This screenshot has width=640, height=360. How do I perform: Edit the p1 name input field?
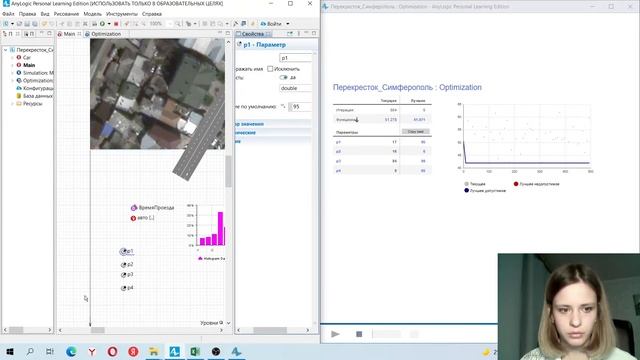pos(296,58)
